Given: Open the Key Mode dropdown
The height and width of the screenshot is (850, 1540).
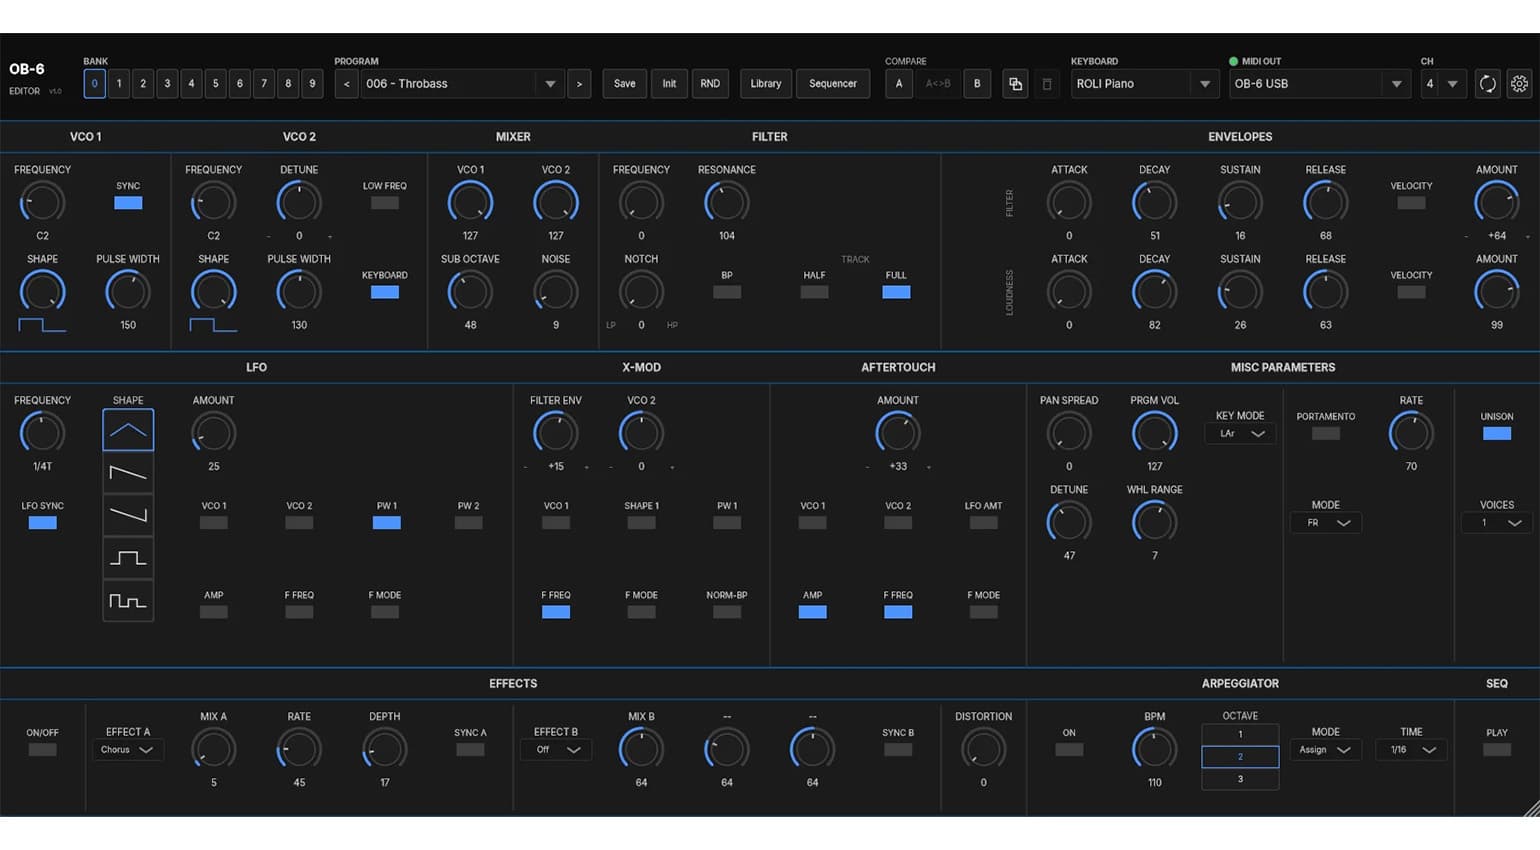Looking at the screenshot, I should point(1241,434).
